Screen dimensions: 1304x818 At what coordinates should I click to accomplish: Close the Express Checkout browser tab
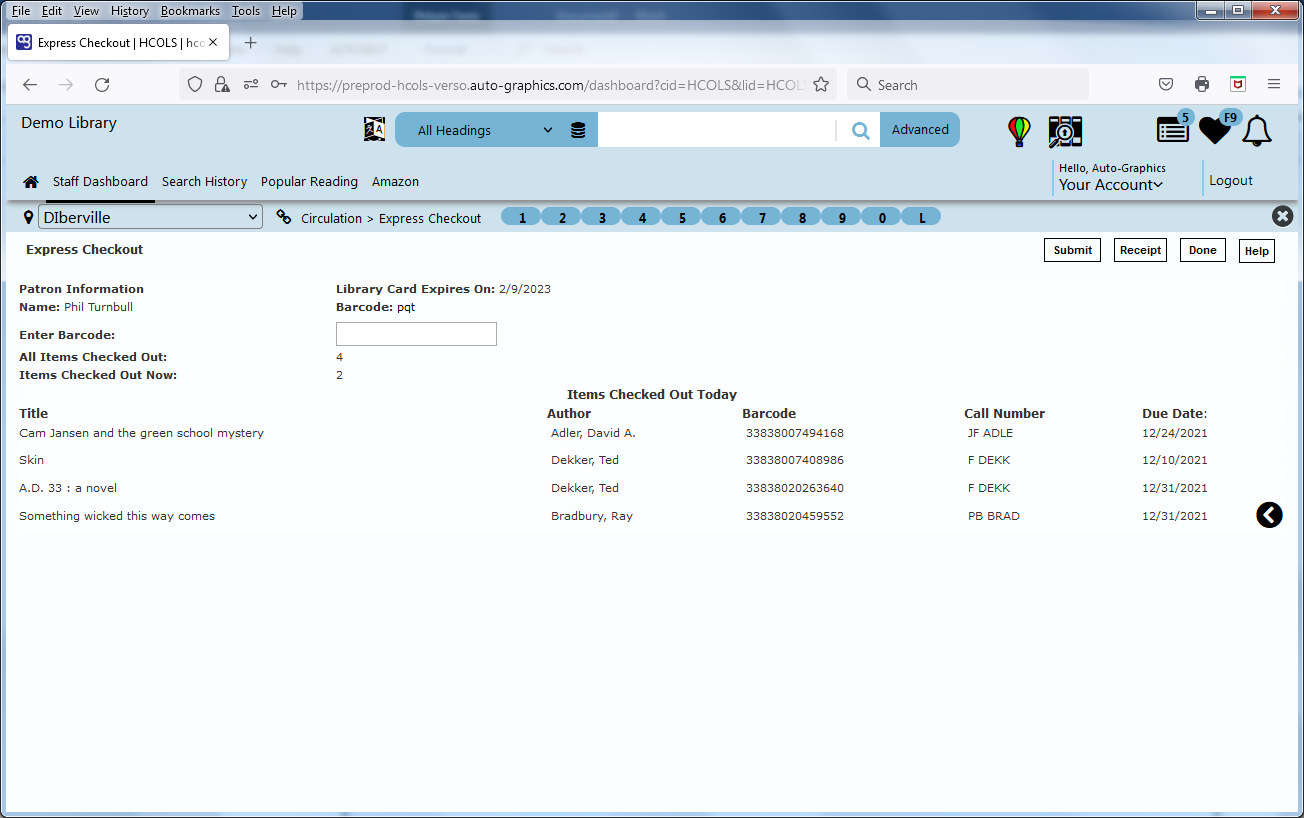click(213, 43)
